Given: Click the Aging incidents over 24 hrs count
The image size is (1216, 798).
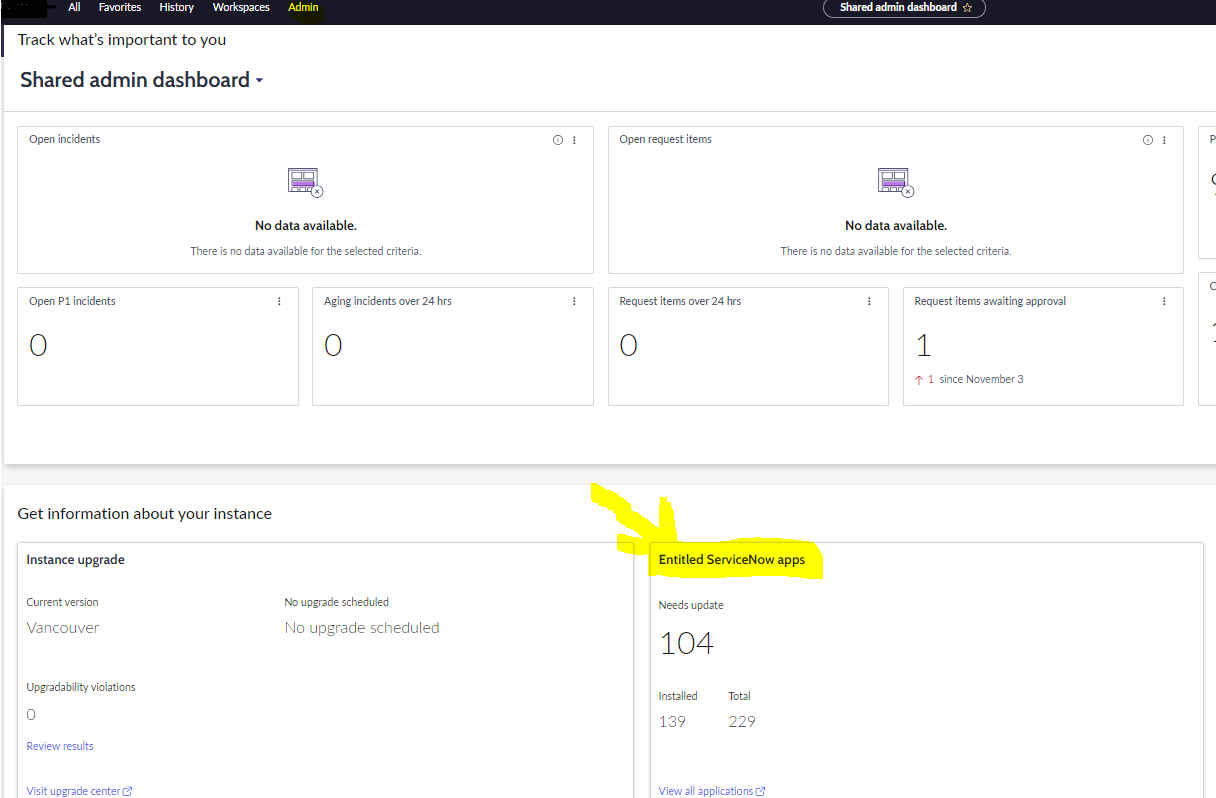Looking at the screenshot, I should pos(333,346).
